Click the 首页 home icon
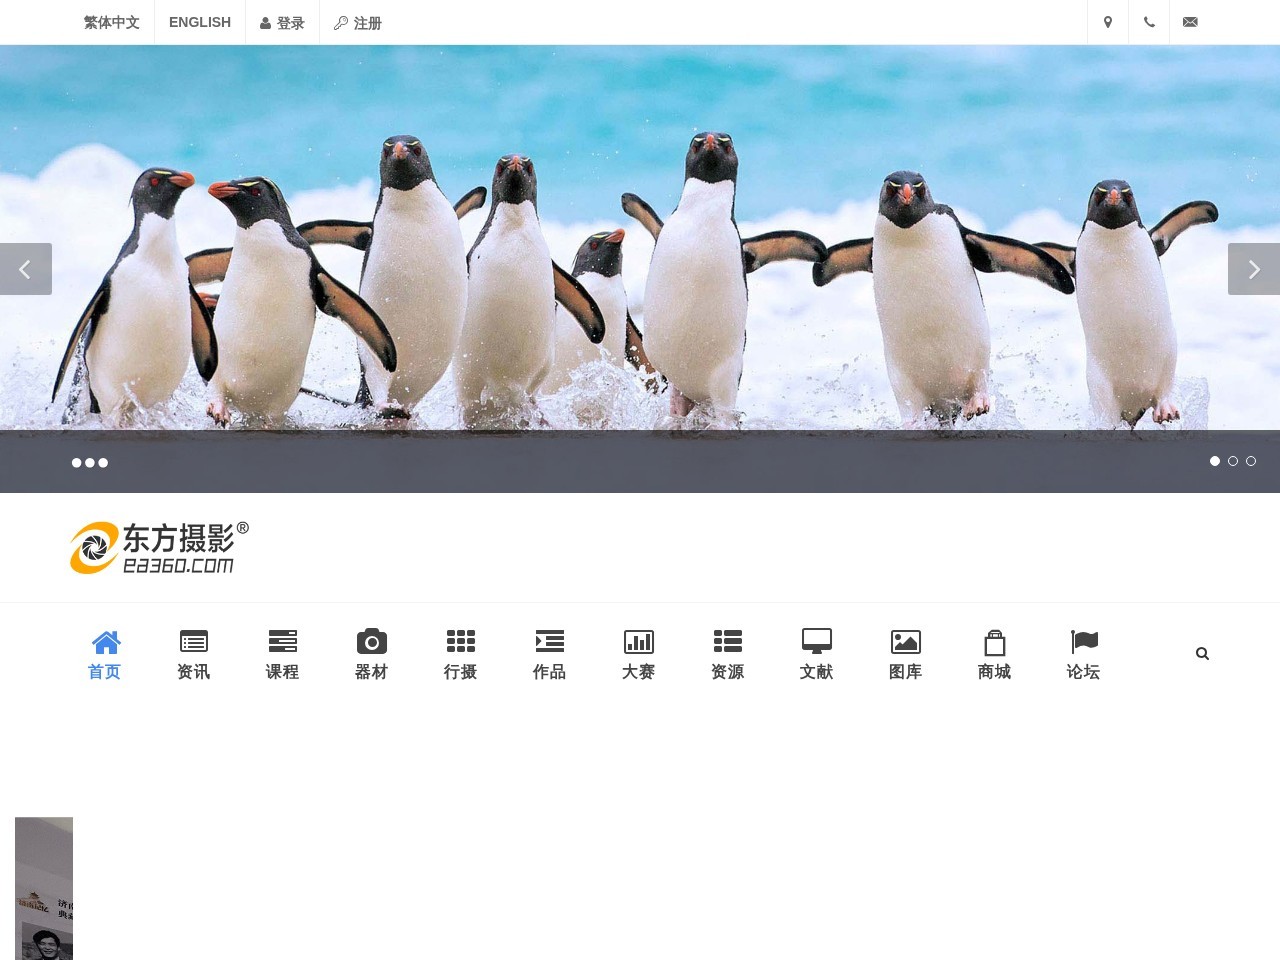The image size is (1280, 960). point(105,641)
